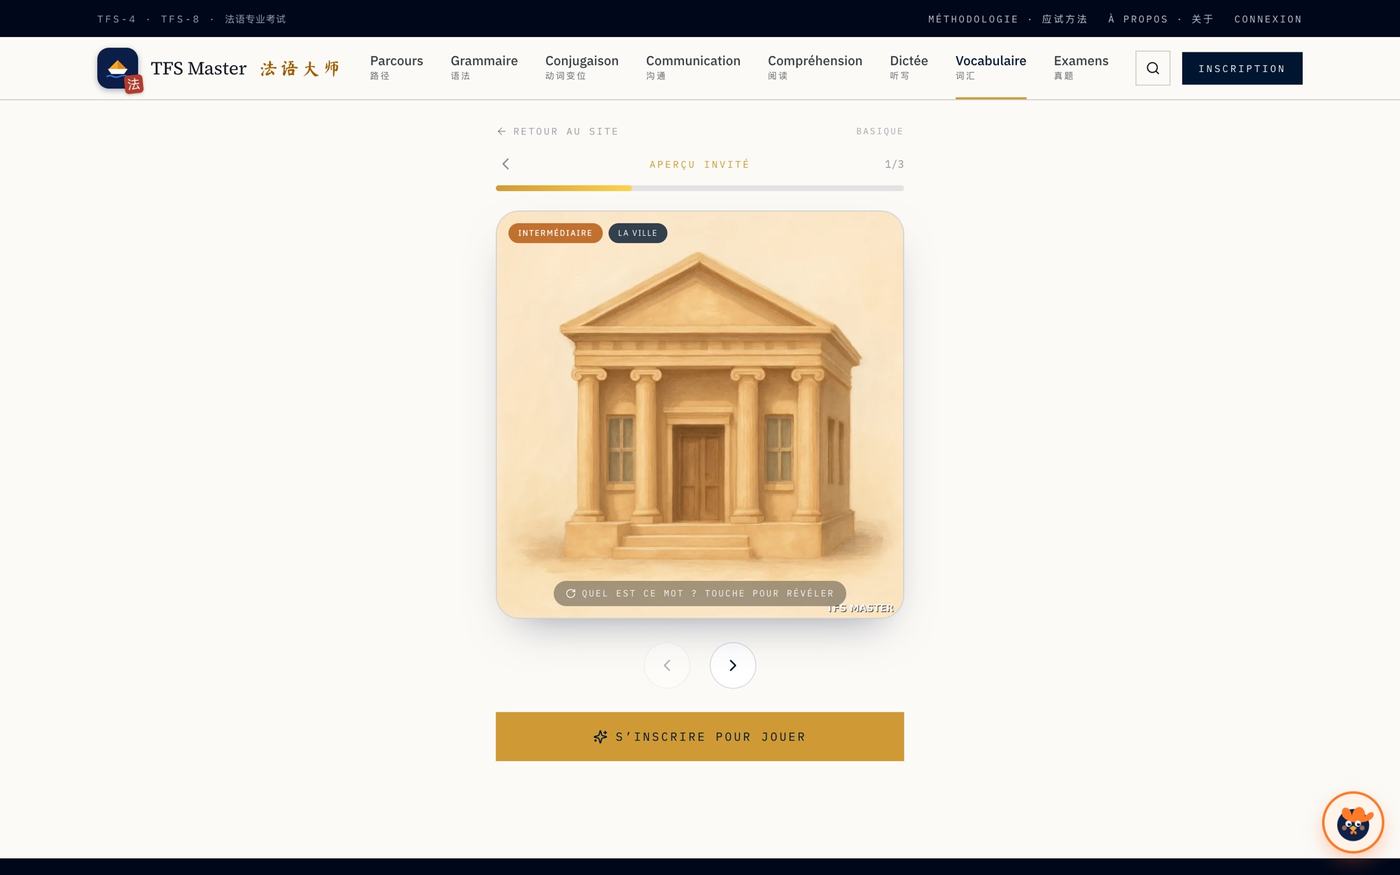Image resolution: width=1400 pixels, height=875 pixels.
Task: Open the Grammaire menu
Action: pos(484,67)
